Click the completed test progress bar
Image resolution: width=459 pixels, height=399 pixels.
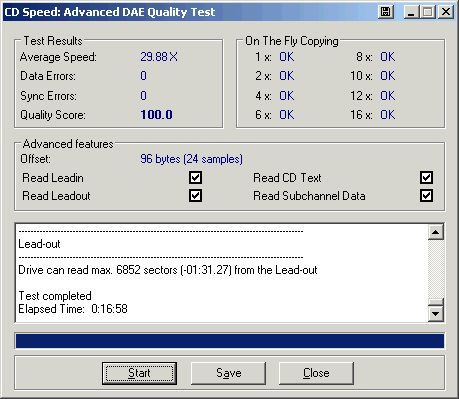pyautogui.click(x=230, y=341)
